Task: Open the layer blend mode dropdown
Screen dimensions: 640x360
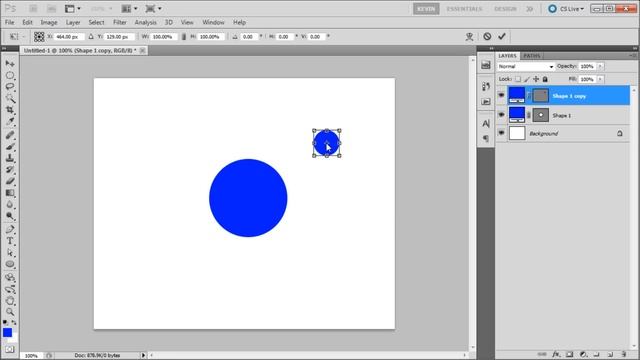Action: pyautogui.click(x=526, y=66)
